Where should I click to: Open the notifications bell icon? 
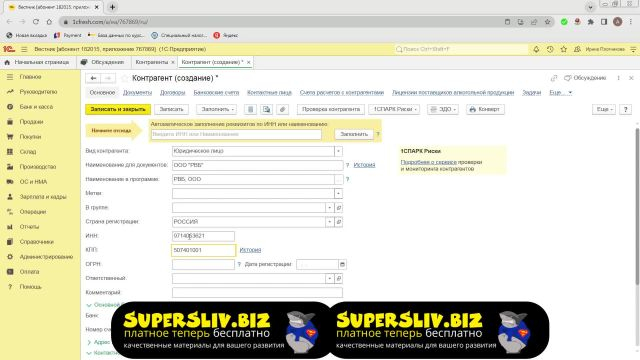point(536,49)
